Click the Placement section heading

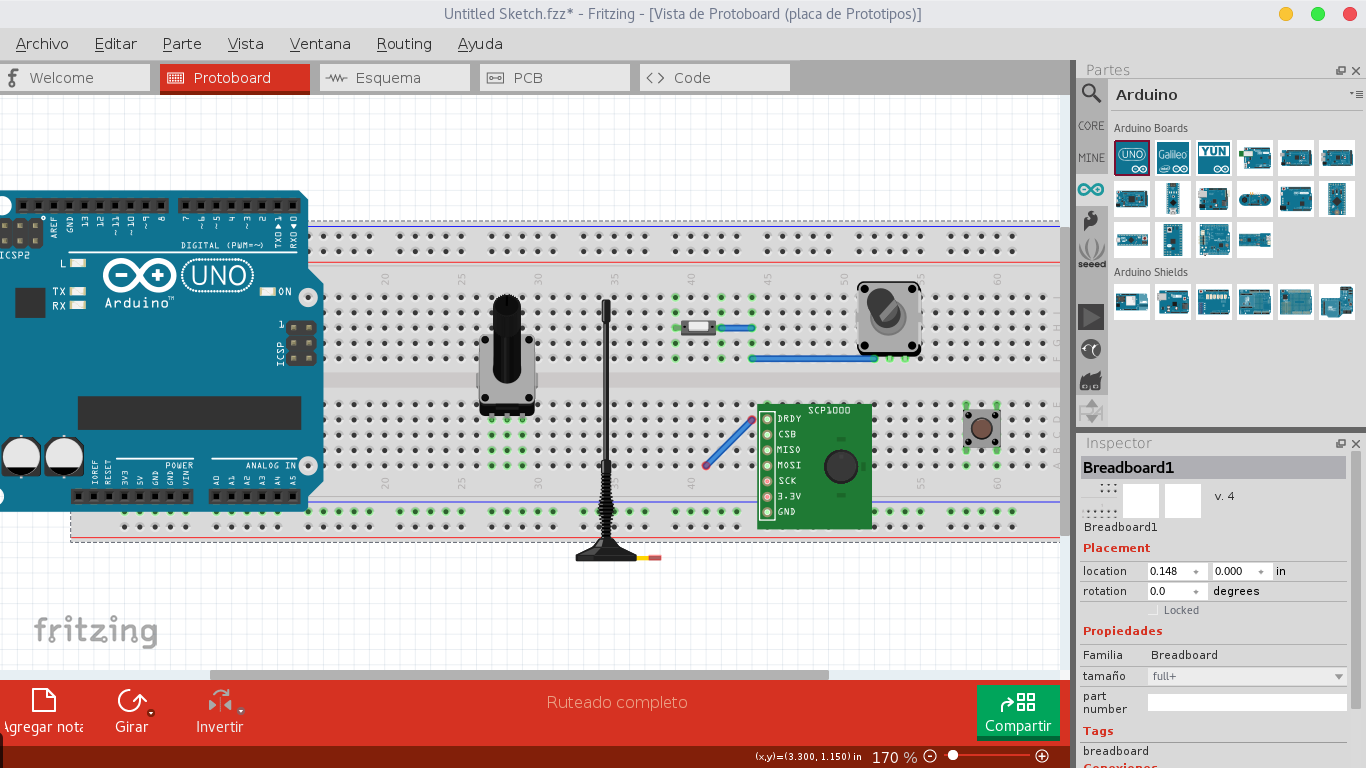click(x=1116, y=548)
